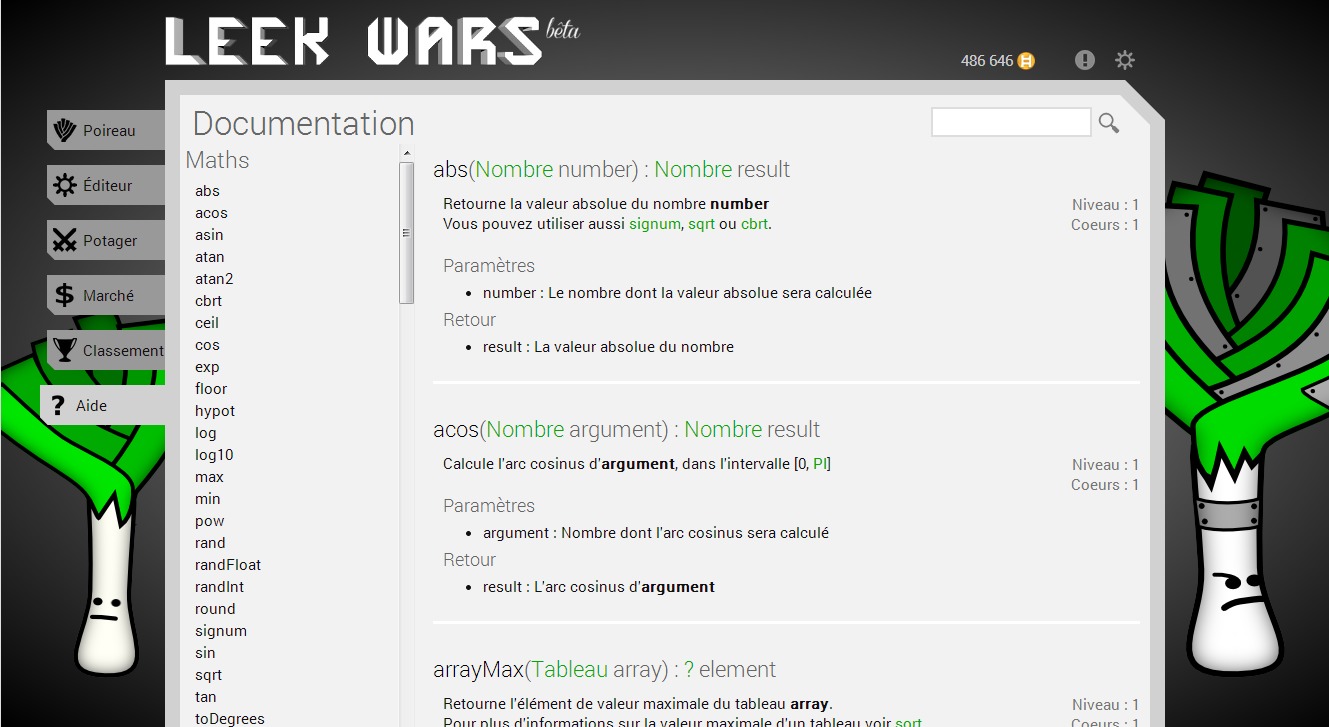
Task: Click the Leek Wars logo
Action: click(x=355, y=42)
